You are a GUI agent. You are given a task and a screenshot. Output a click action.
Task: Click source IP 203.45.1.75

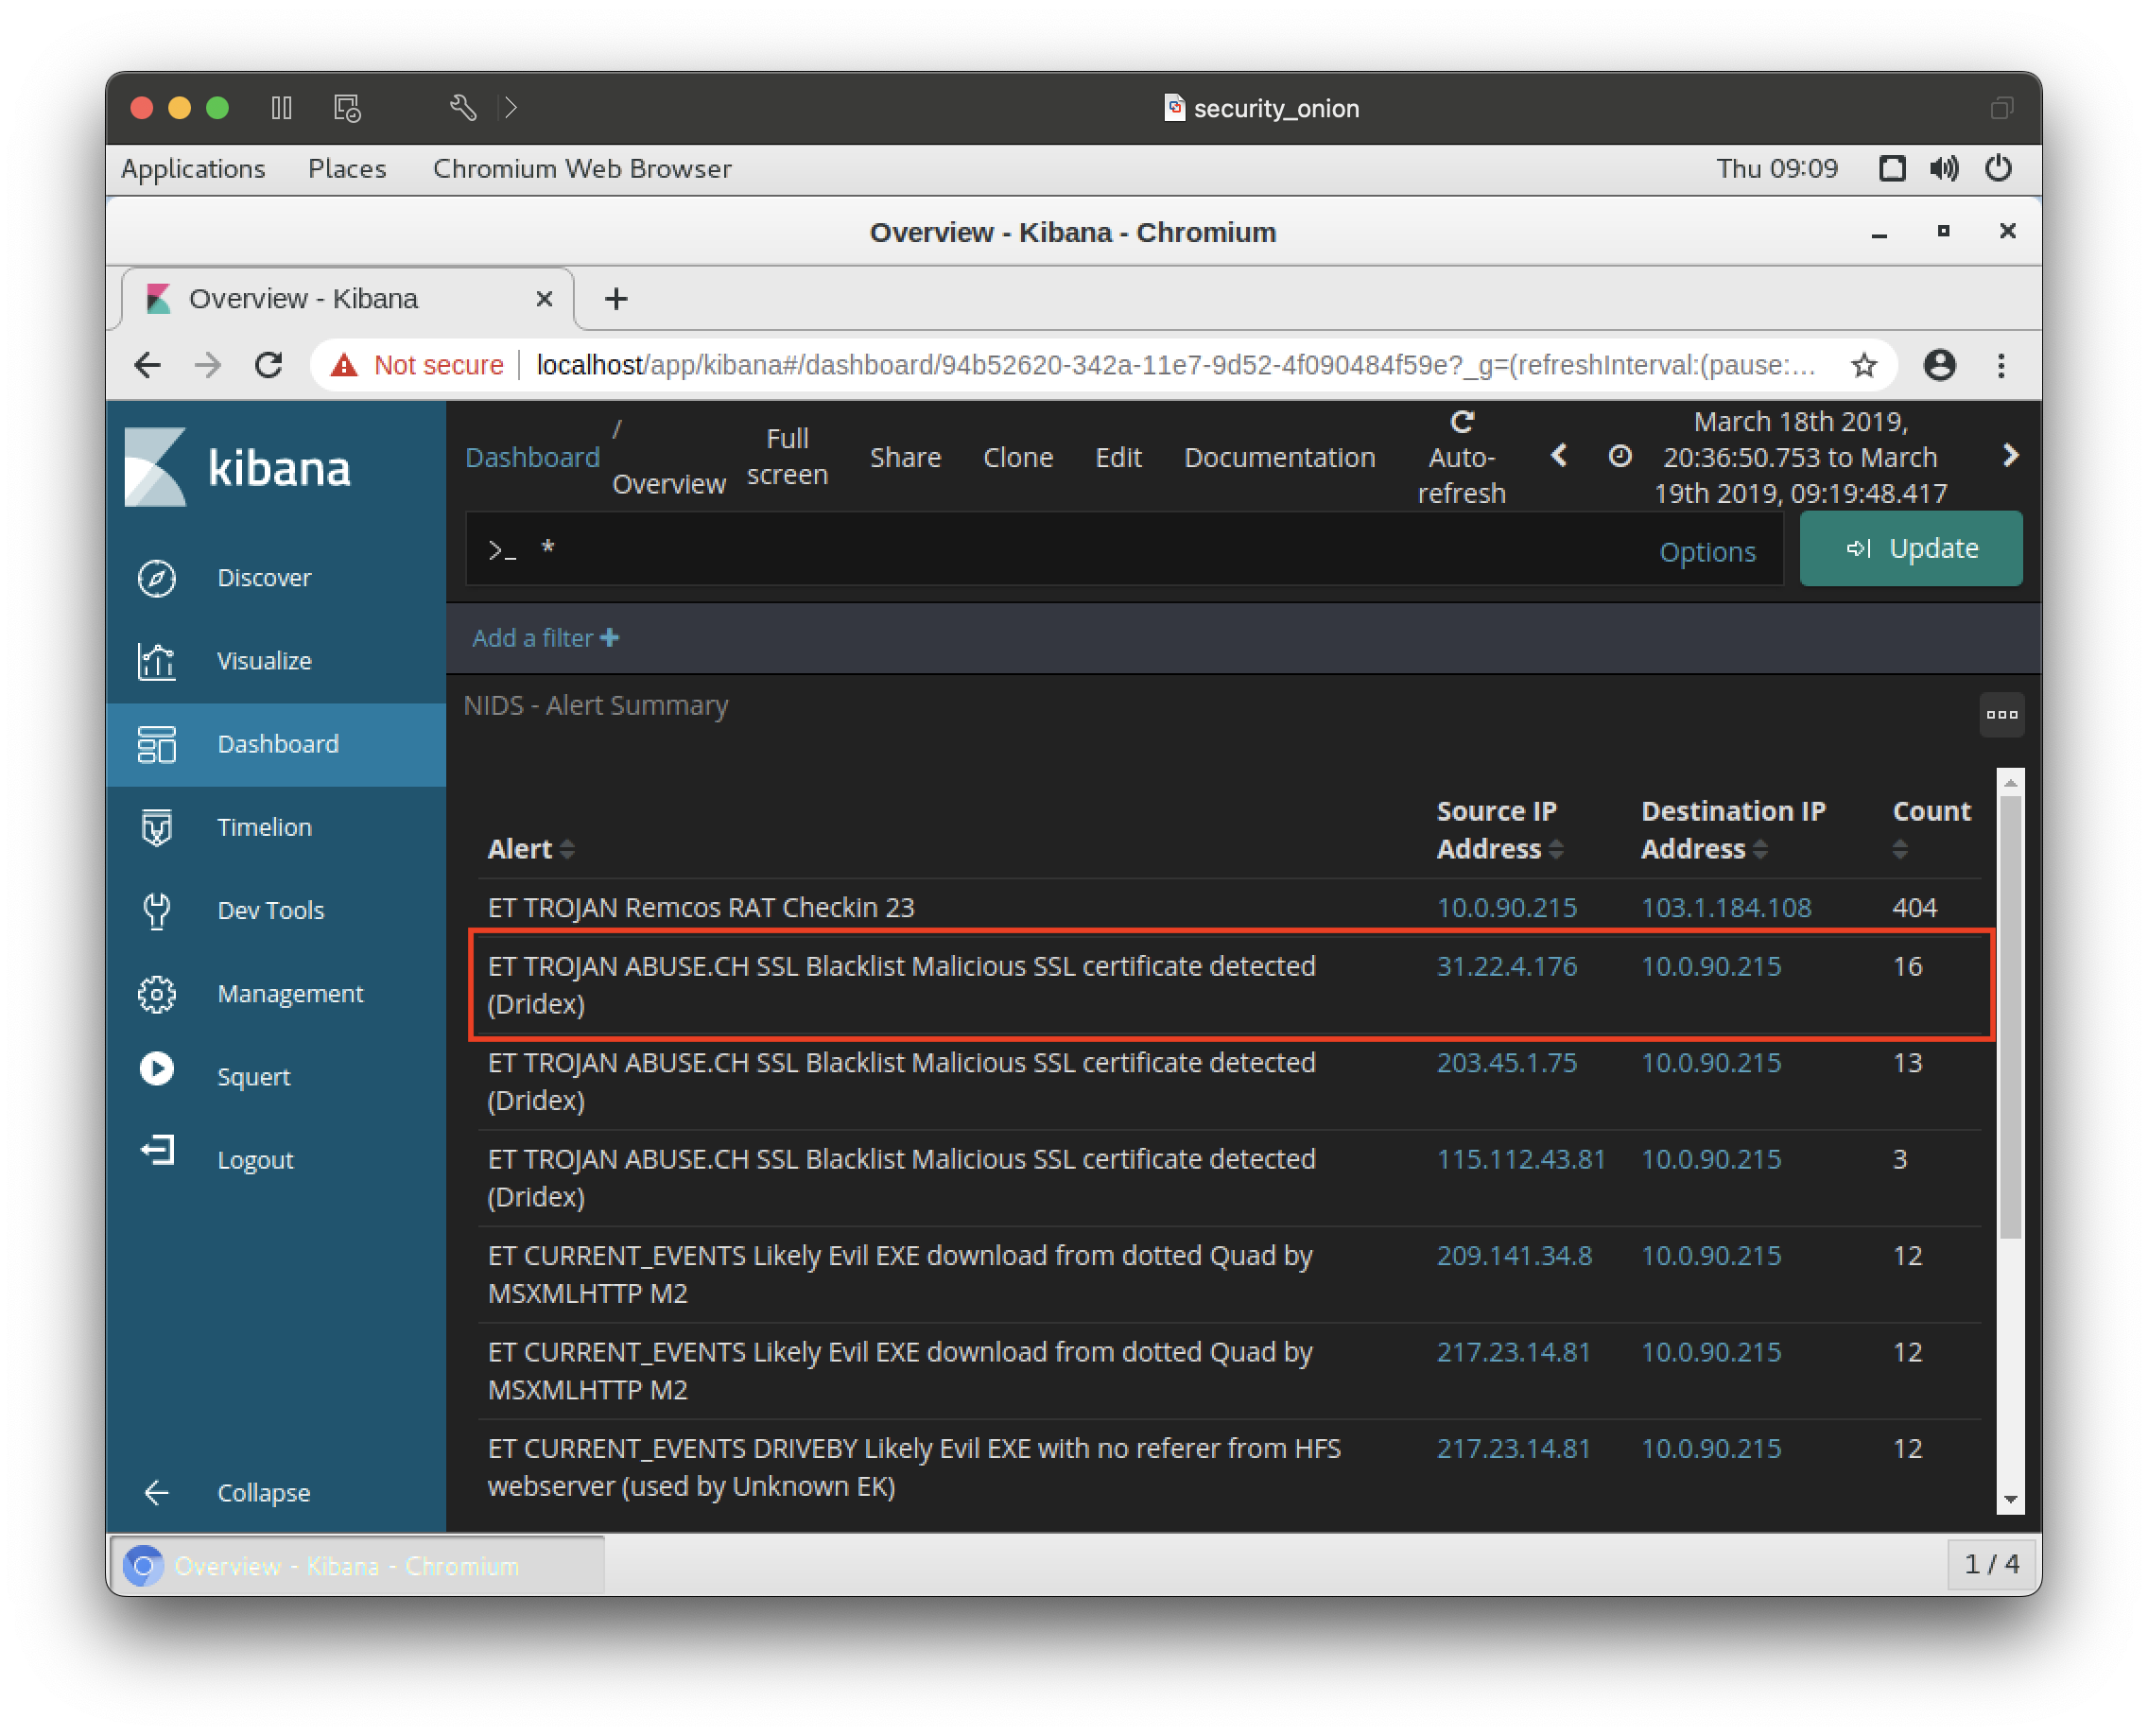(1506, 1062)
